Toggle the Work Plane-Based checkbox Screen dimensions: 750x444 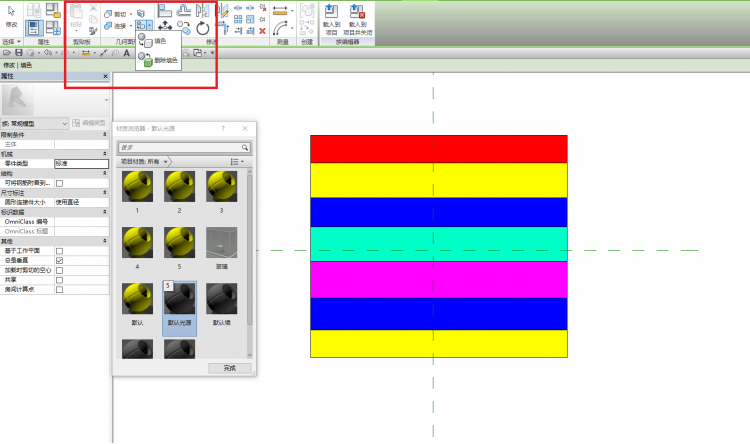pos(59,251)
